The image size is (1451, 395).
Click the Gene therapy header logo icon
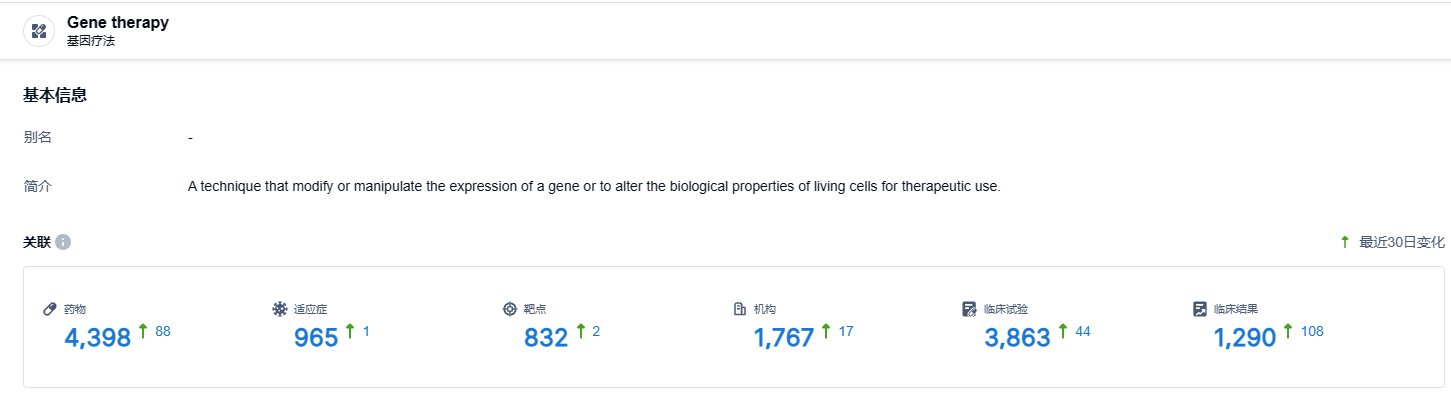pyautogui.click(x=39, y=31)
